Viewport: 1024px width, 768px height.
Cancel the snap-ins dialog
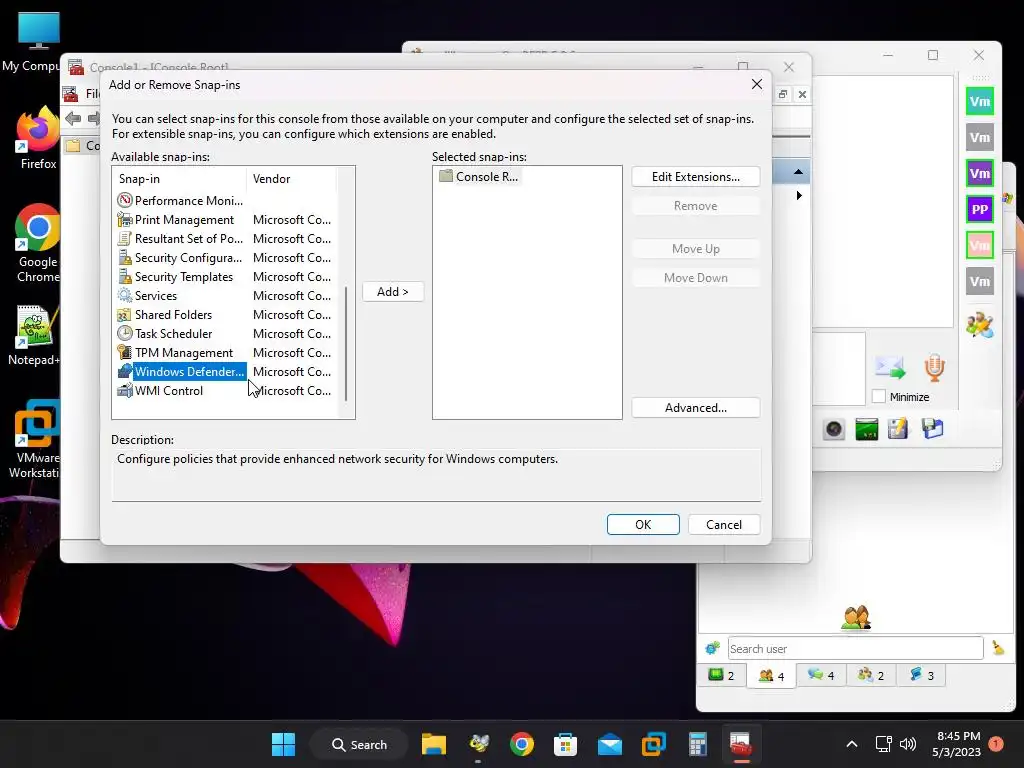pos(724,524)
